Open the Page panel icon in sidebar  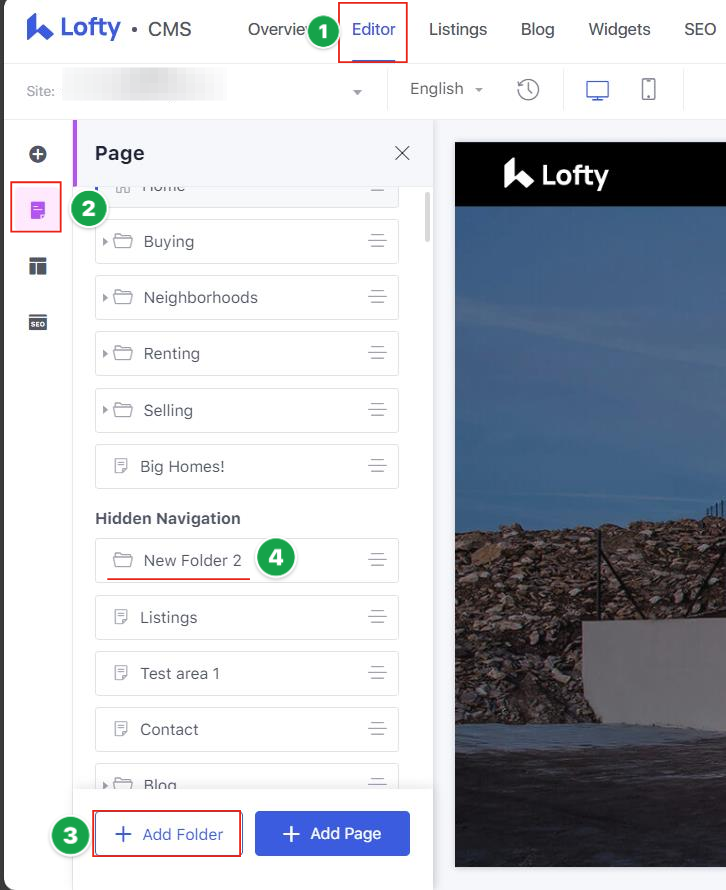[38, 210]
